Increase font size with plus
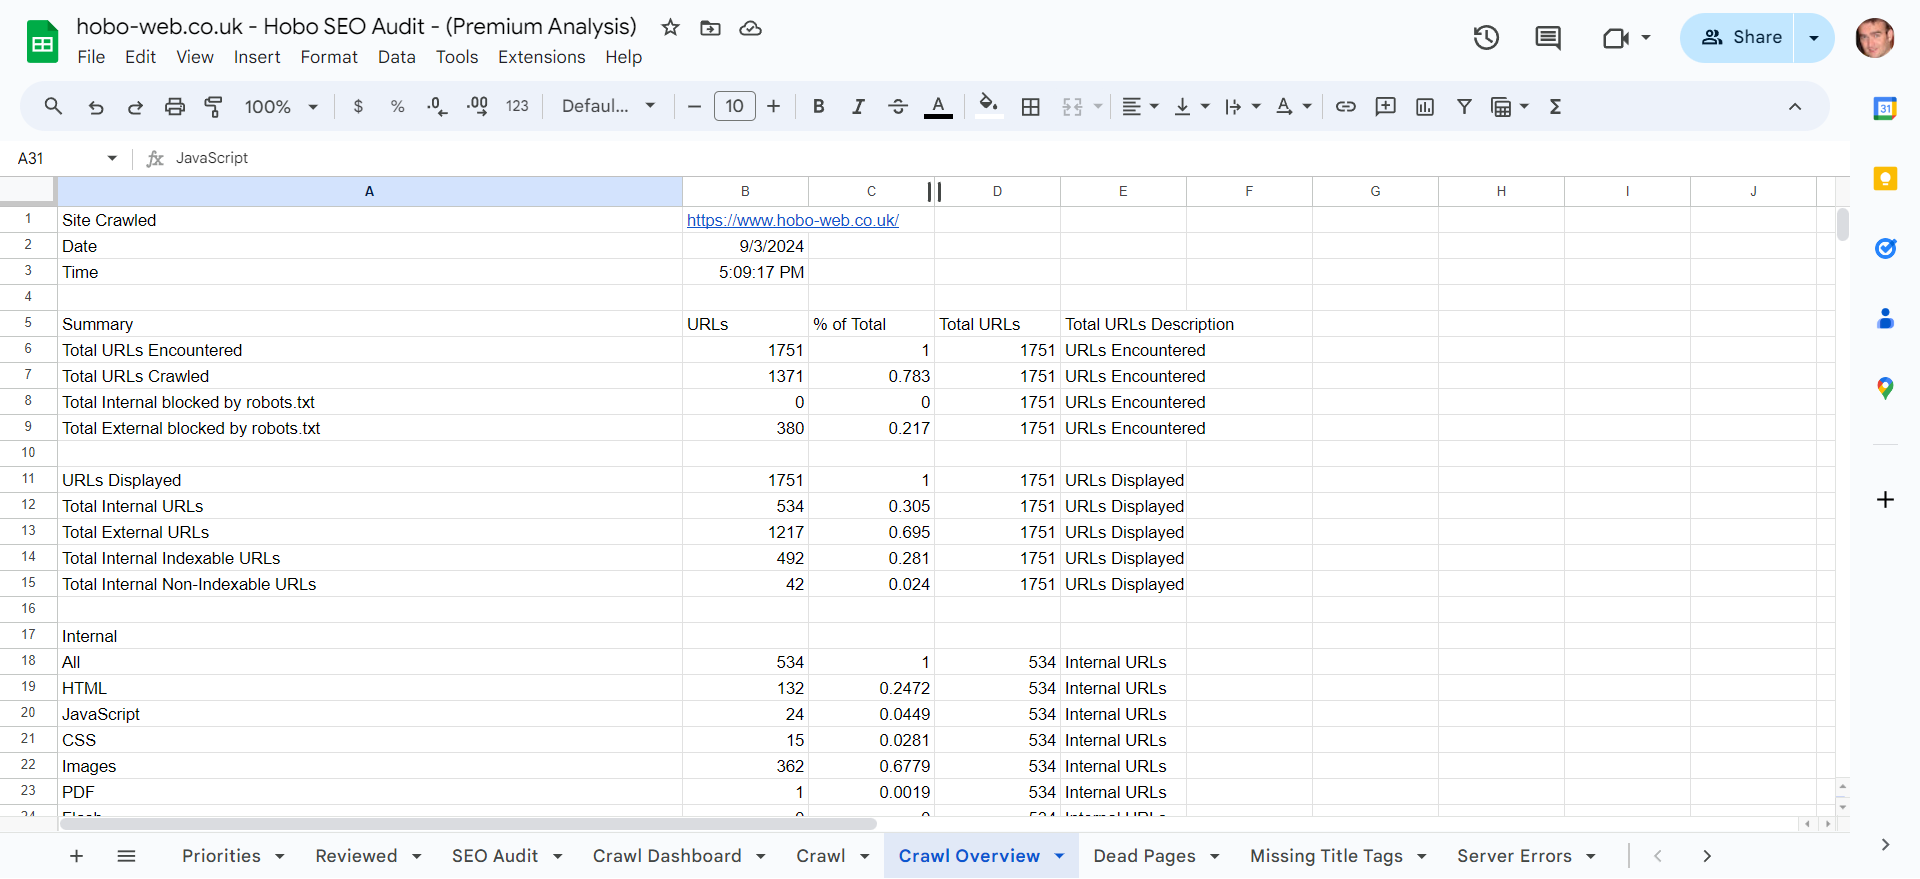 (773, 106)
